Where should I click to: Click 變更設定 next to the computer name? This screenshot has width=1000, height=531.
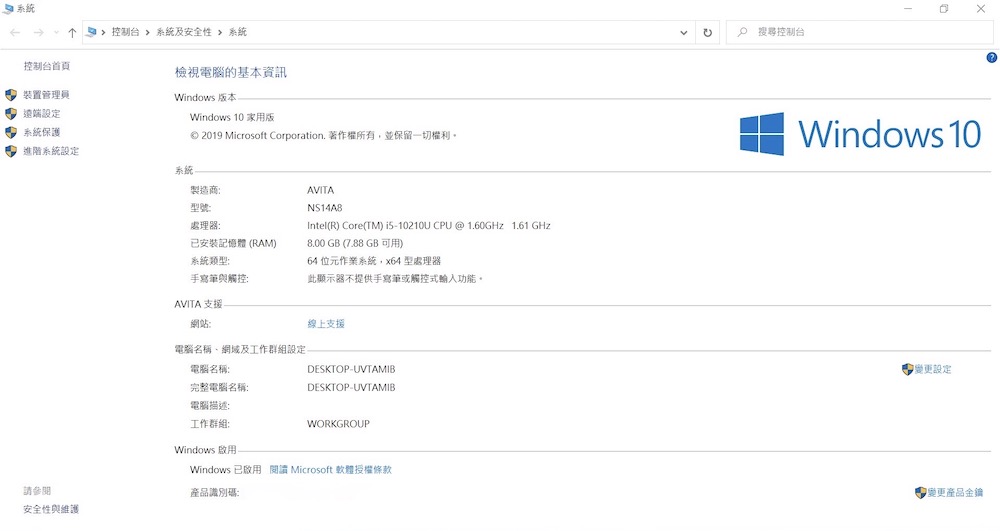932,369
